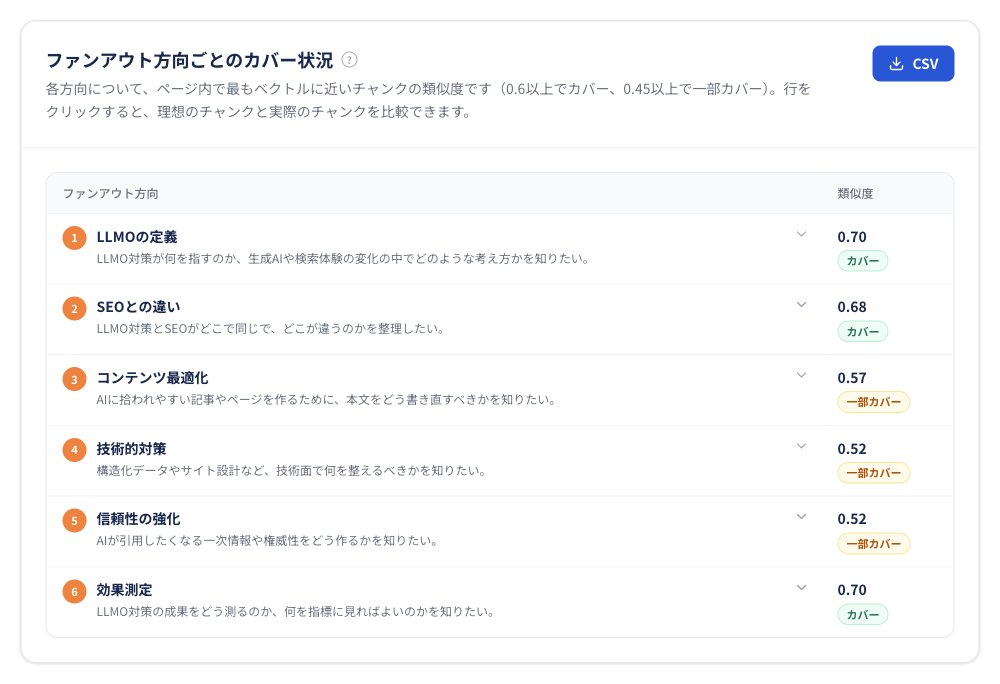The image size is (1000, 684).
Task: Expand the LLMOの定義 row chevron
Action: click(x=802, y=234)
